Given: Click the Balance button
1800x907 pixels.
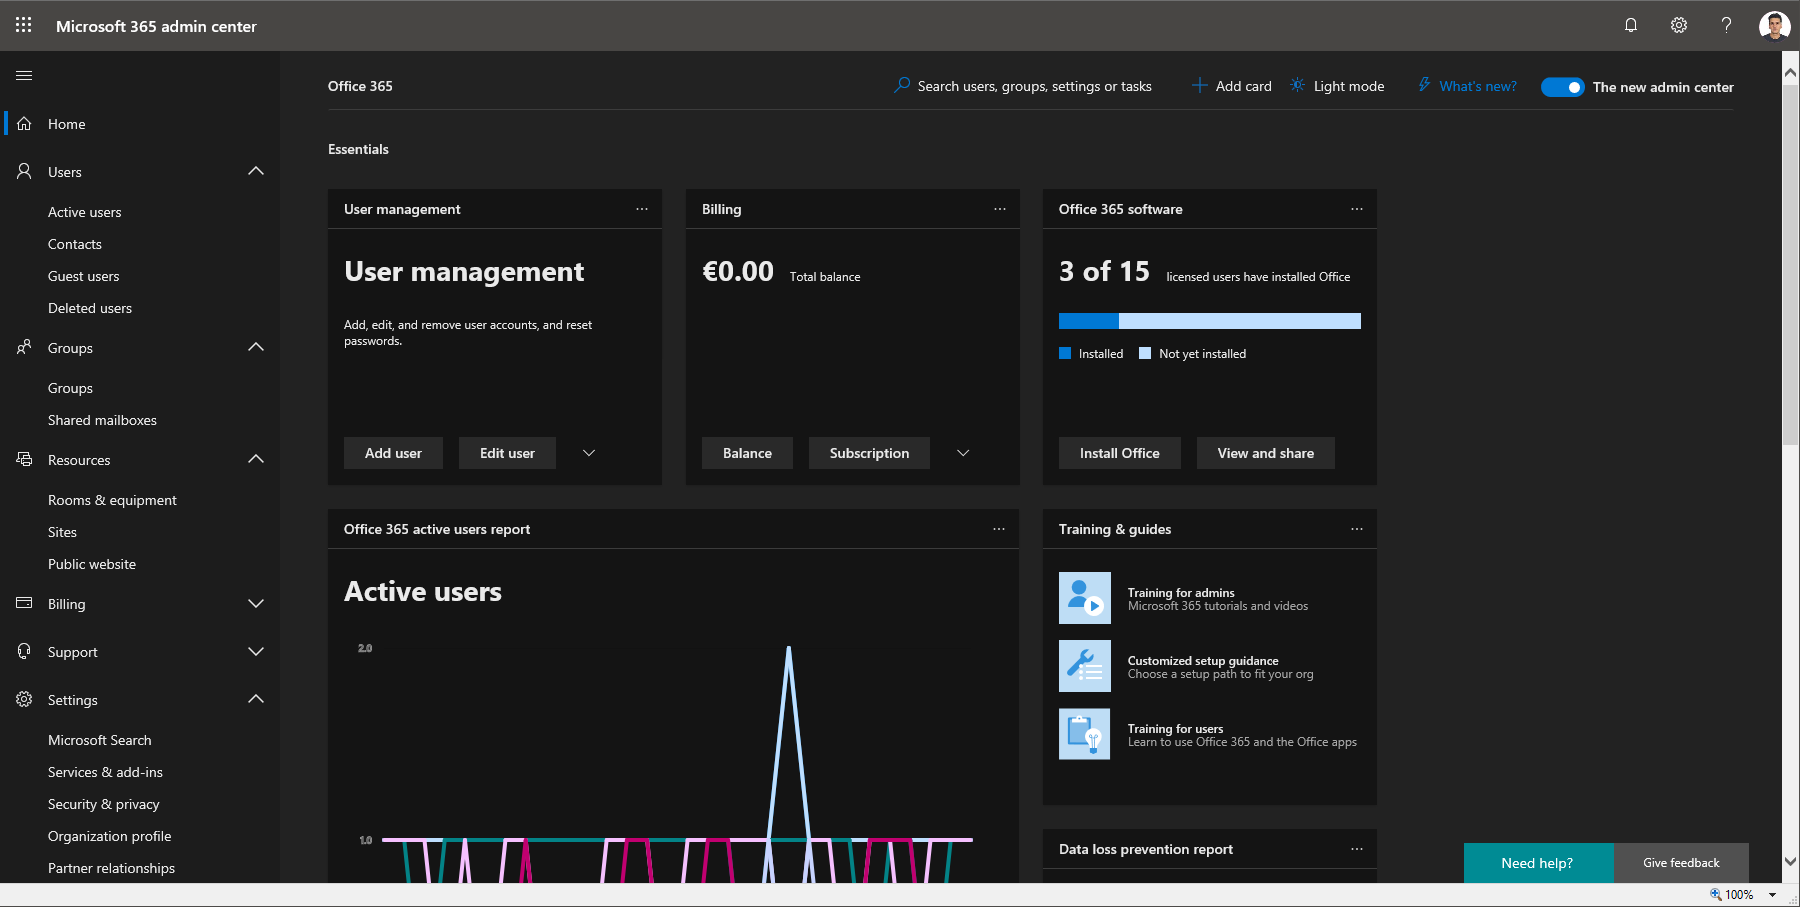Looking at the screenshot, I should [x=747, y=453].
